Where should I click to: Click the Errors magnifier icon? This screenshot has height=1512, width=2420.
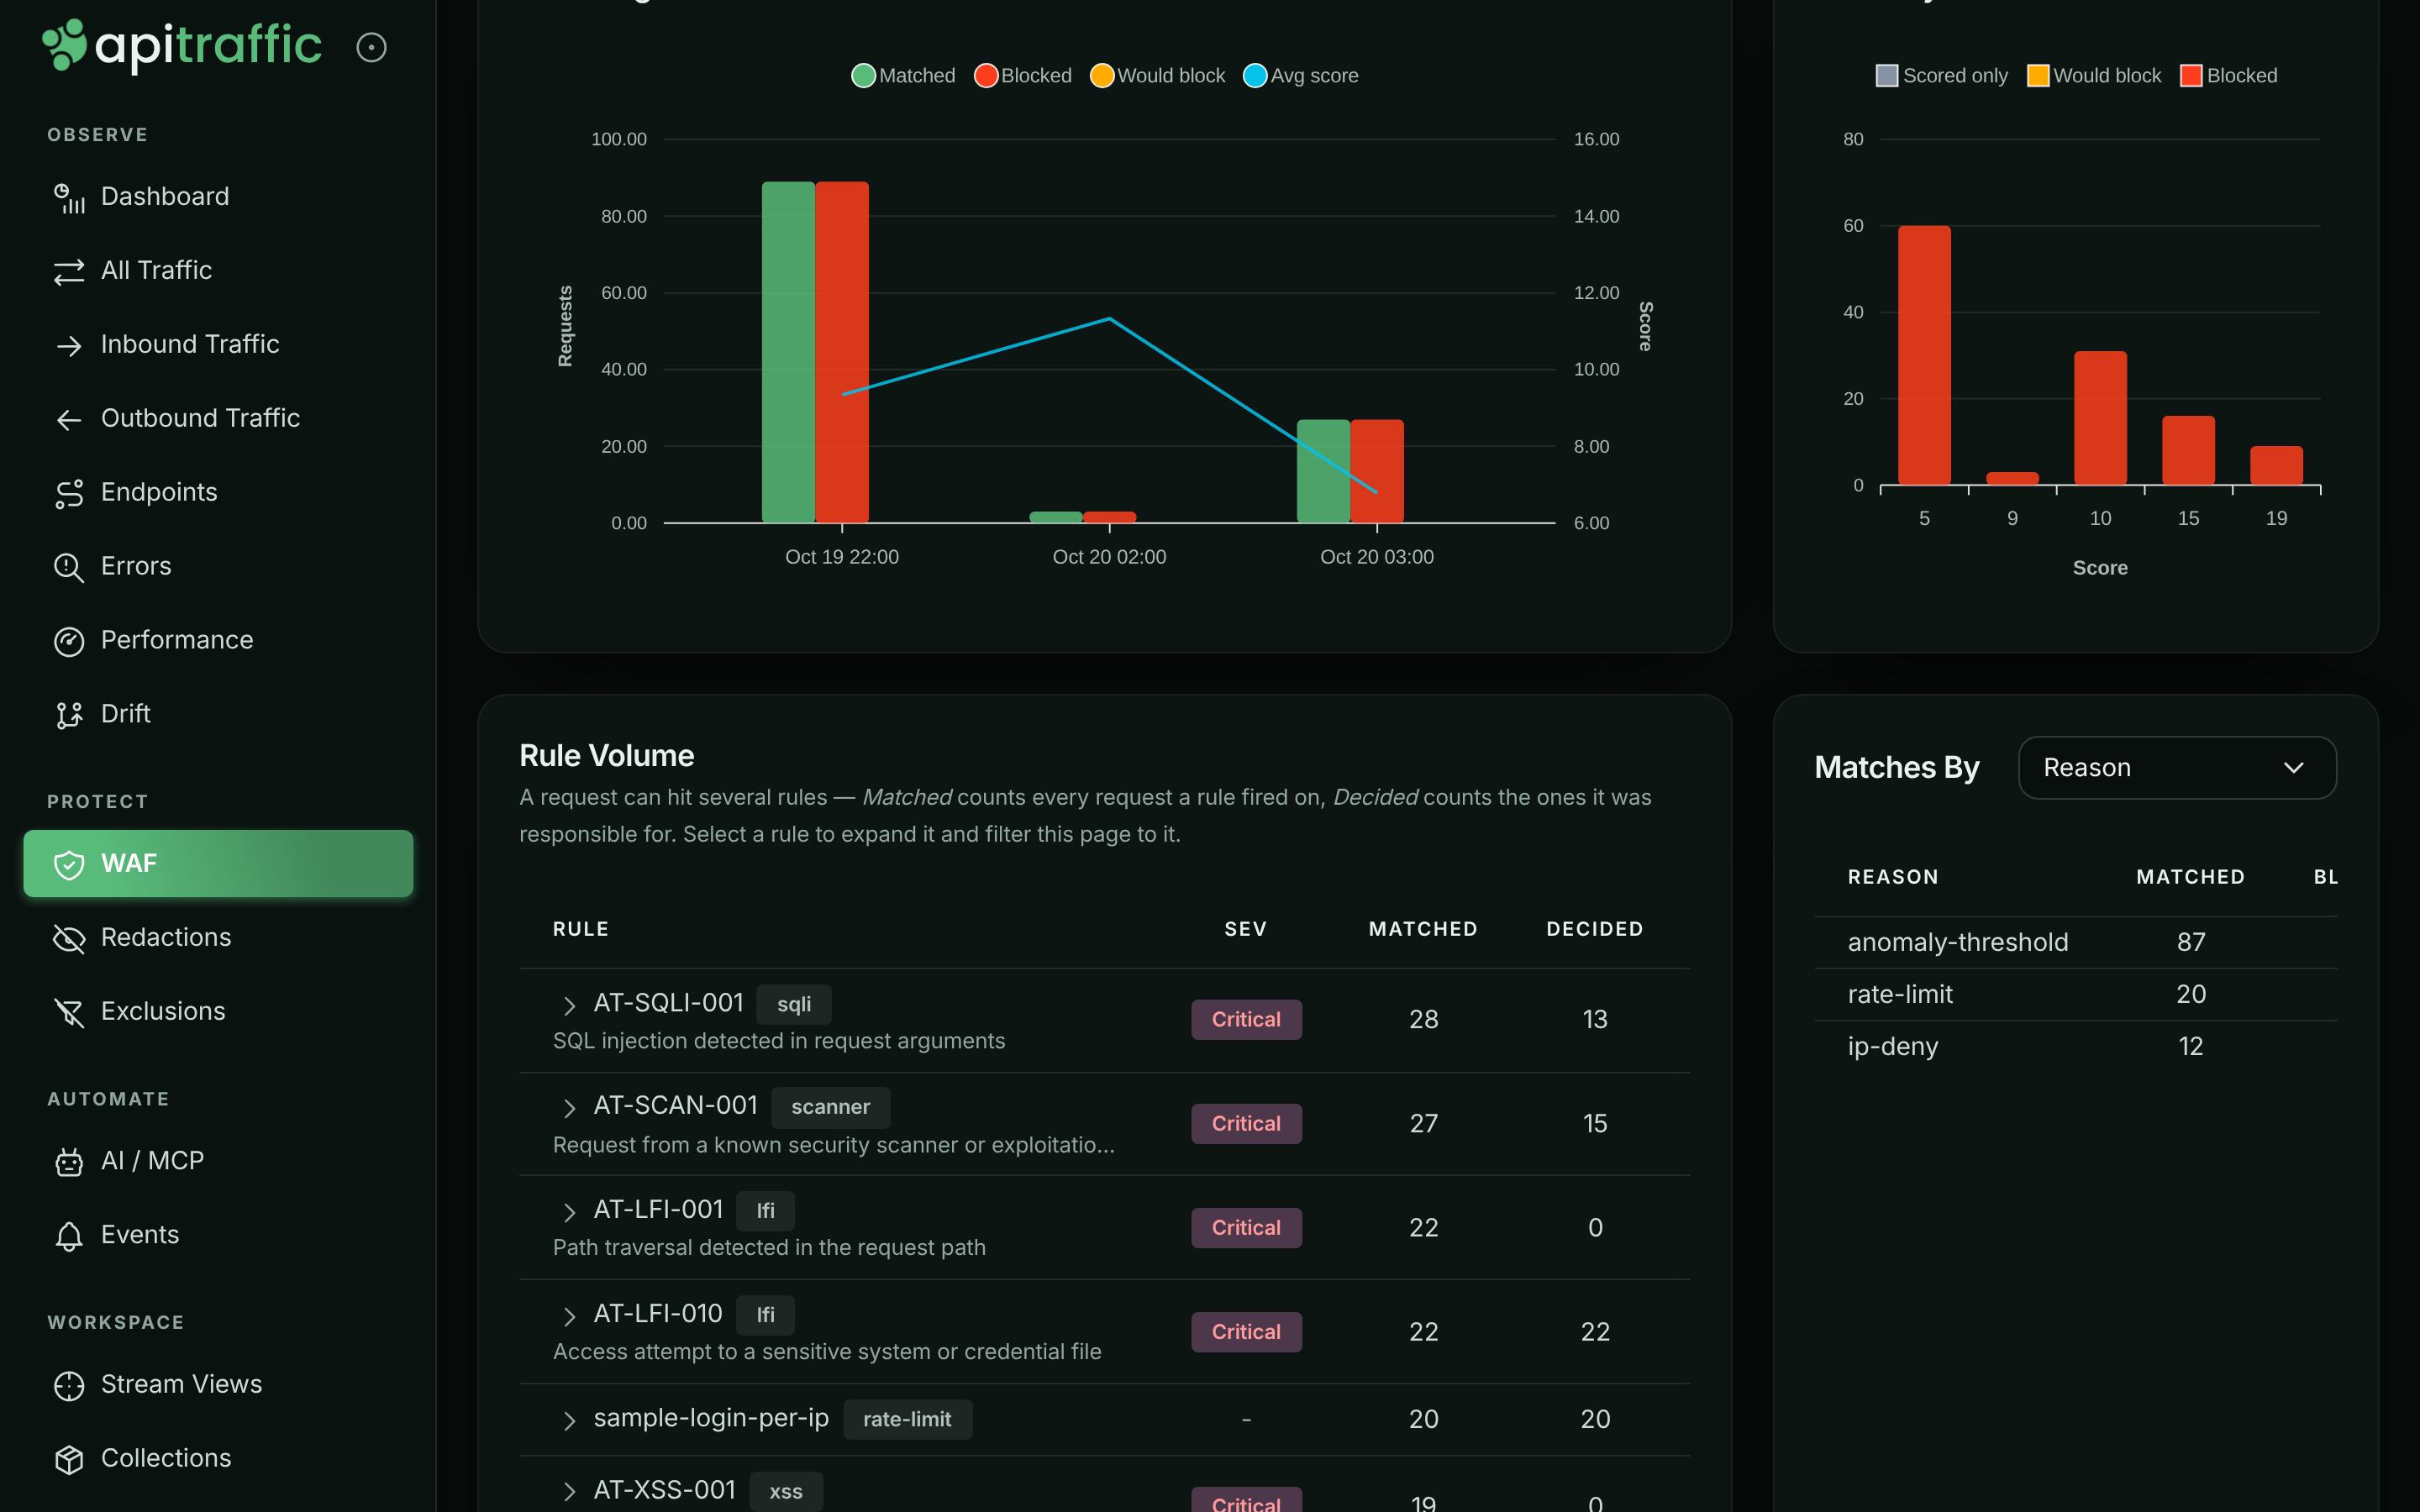69,567
